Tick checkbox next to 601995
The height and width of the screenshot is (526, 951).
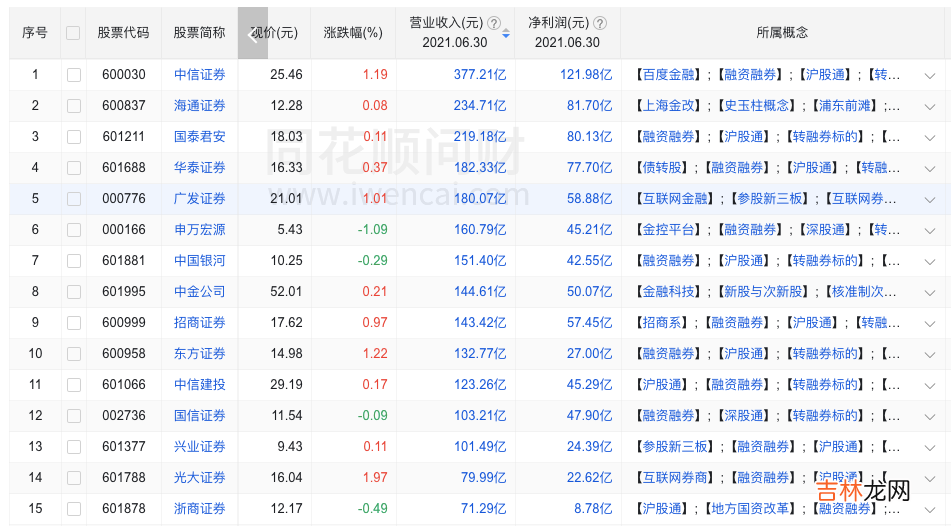73,292
